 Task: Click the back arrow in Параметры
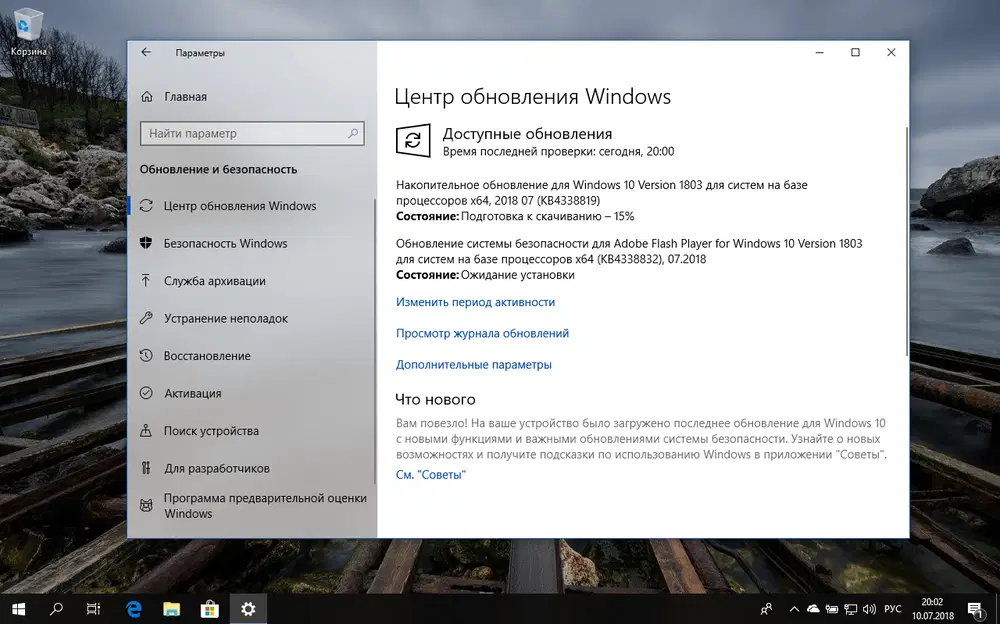[145, 52]
